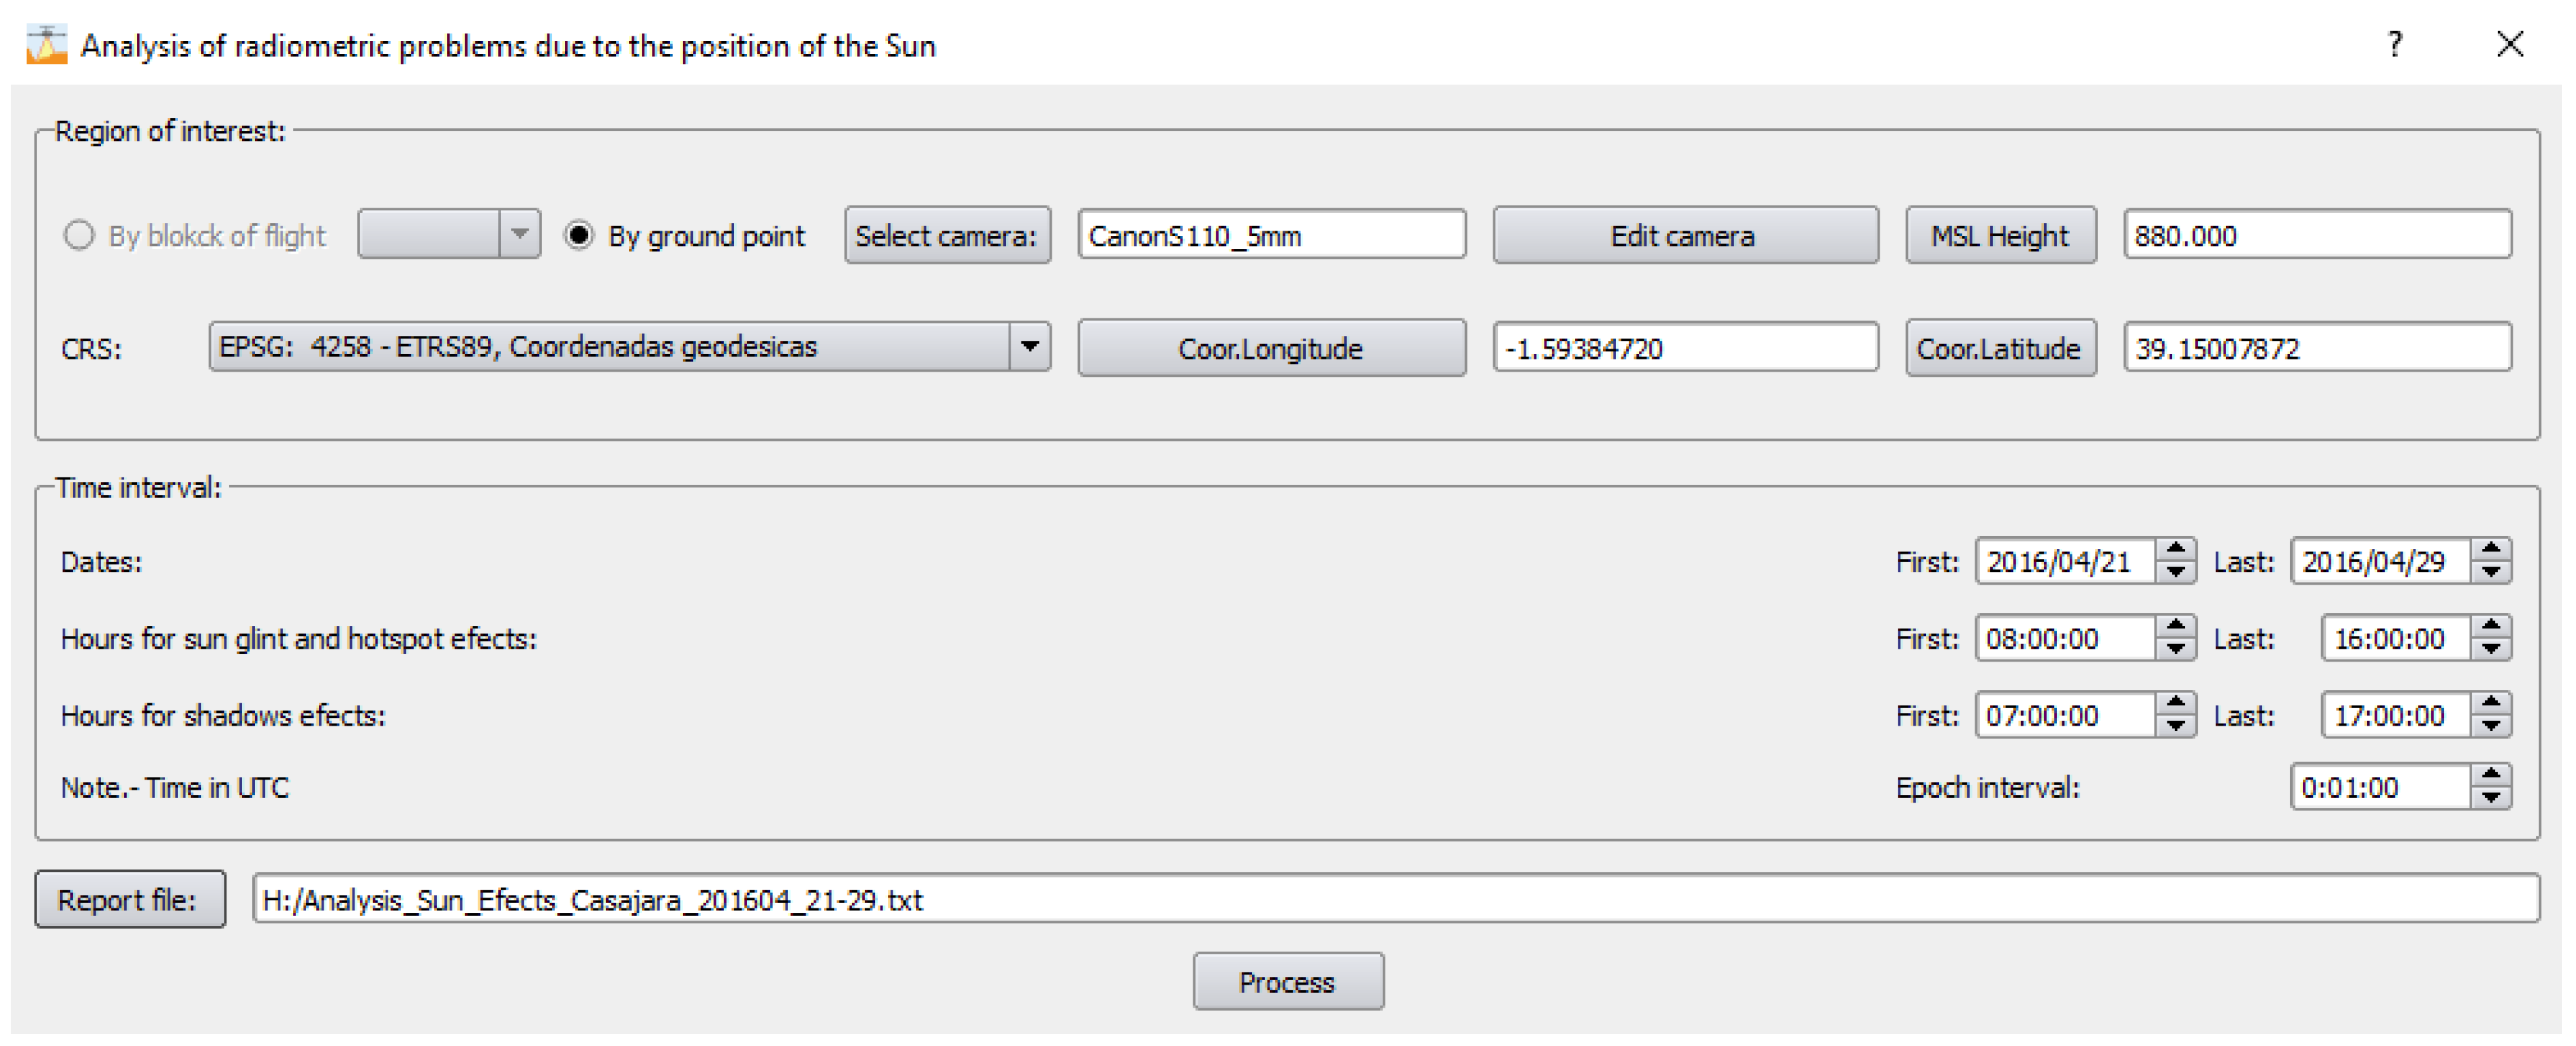Click the MSL Height button
The width and height of the screenshot is (2576, 1046).
(1999, 236)
